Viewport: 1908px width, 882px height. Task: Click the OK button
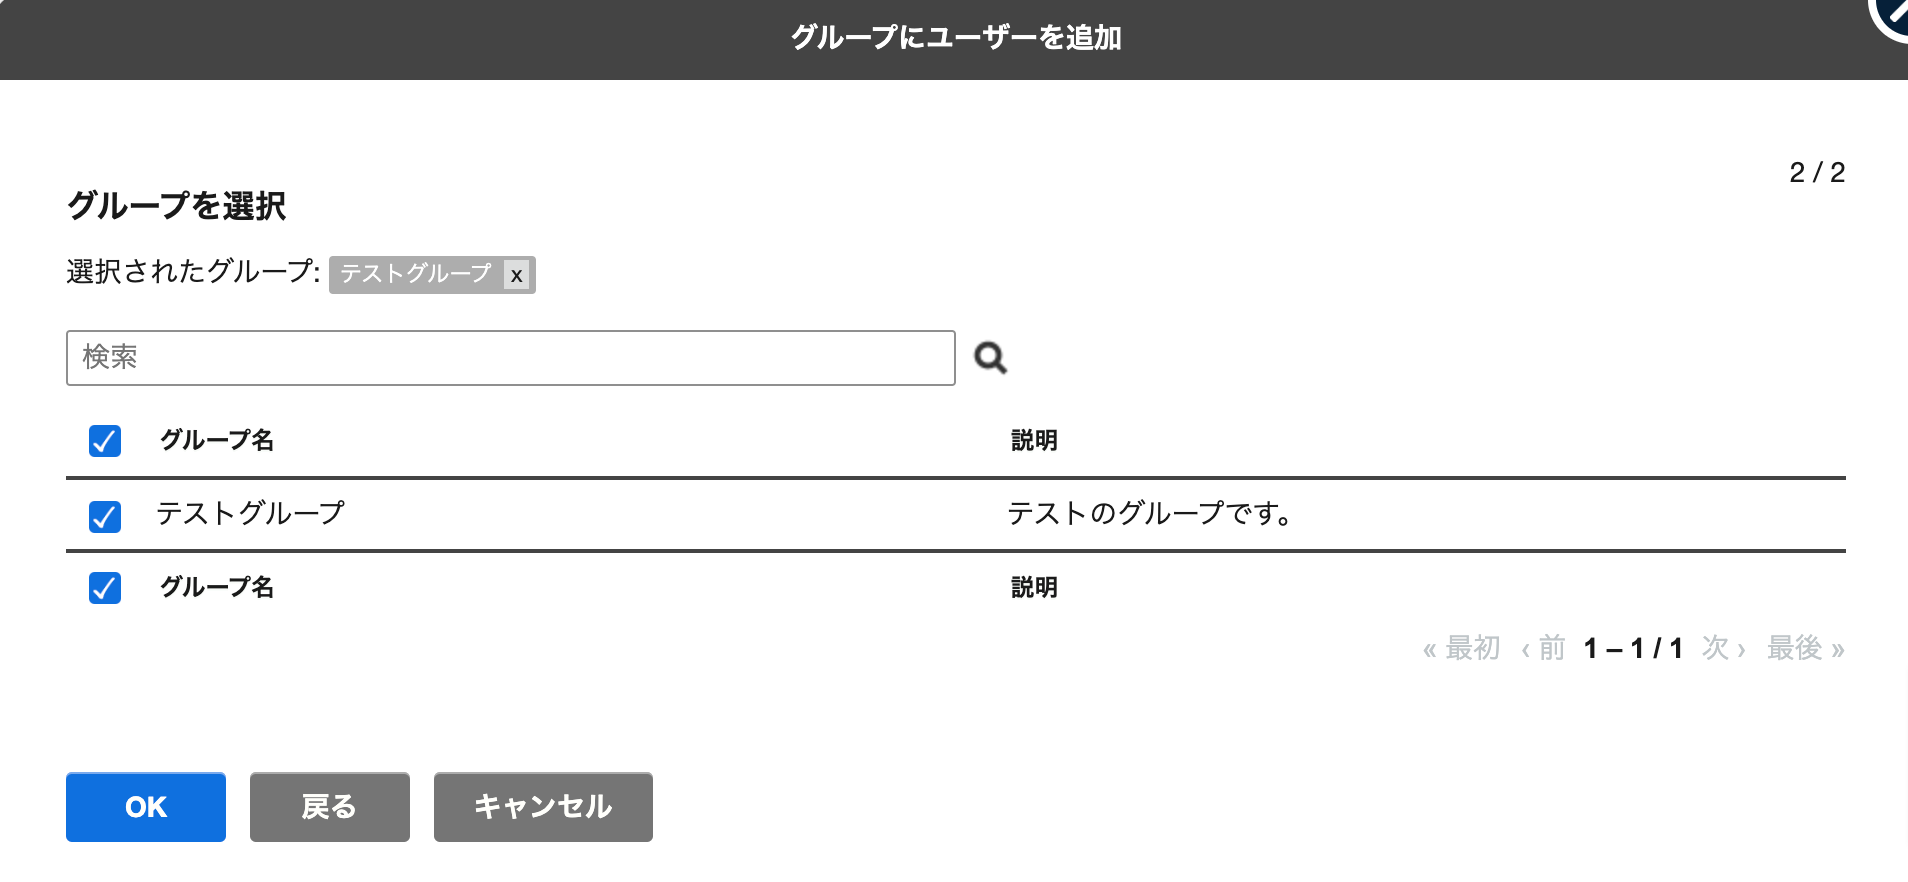click(146, 807)
